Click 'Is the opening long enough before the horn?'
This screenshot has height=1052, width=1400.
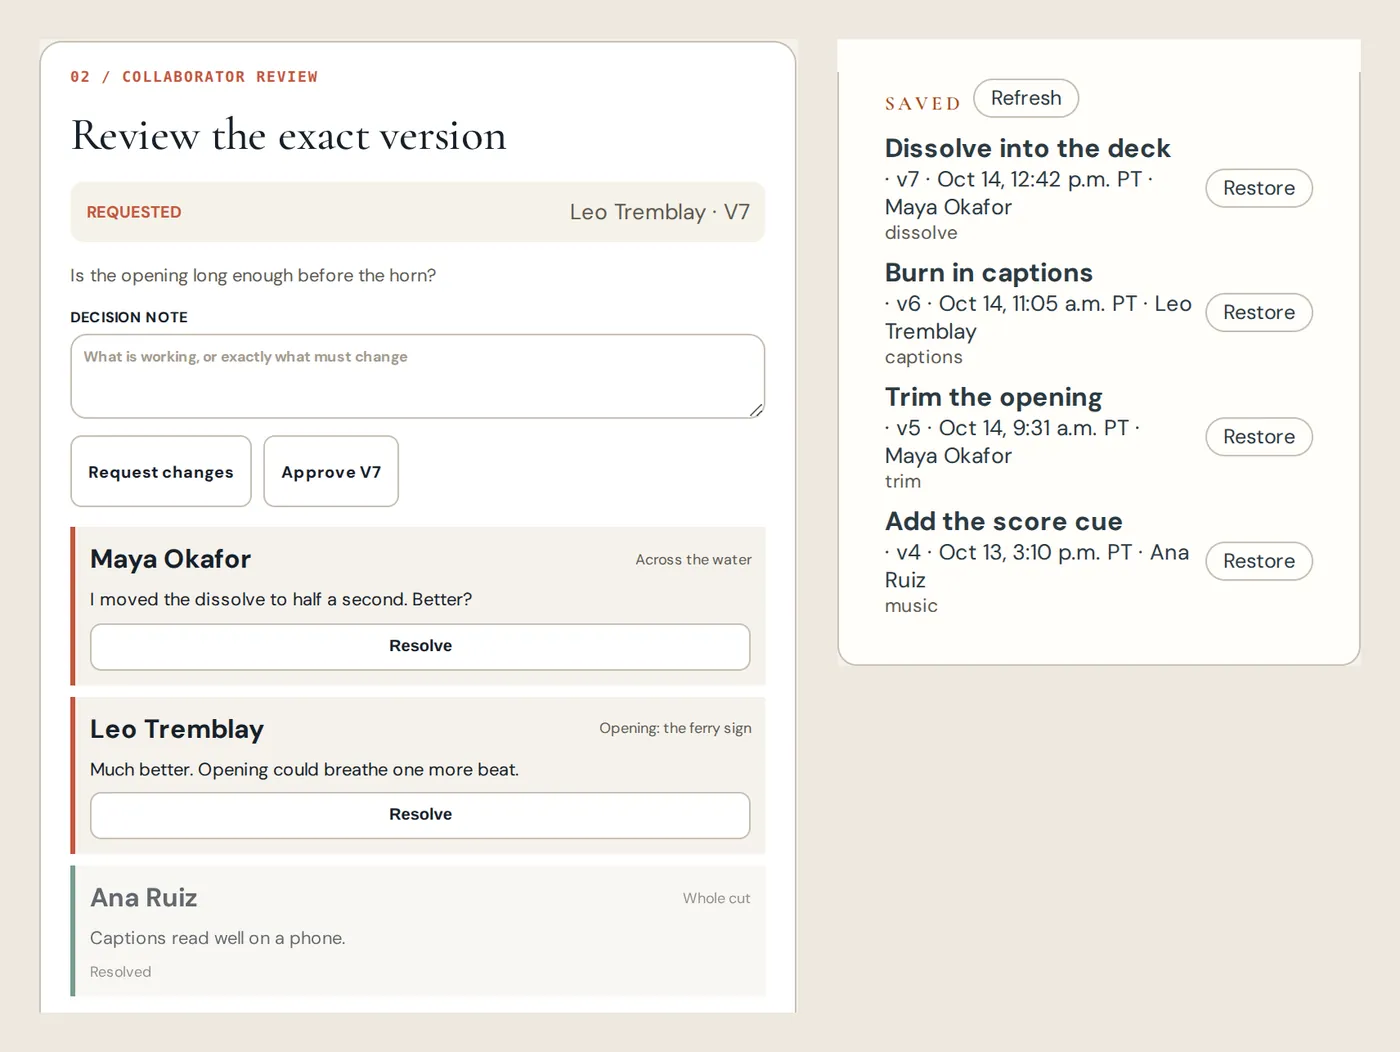tap(253, 275)
